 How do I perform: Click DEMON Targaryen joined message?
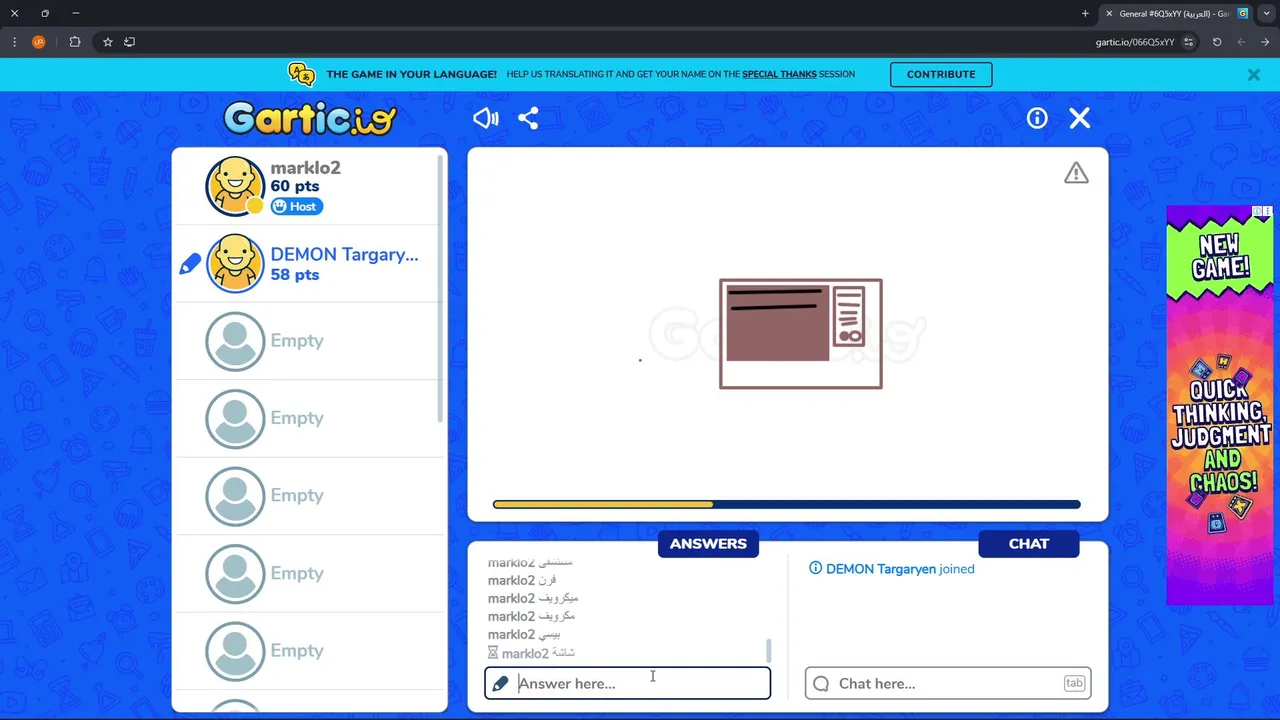click(x=900, y=569)
